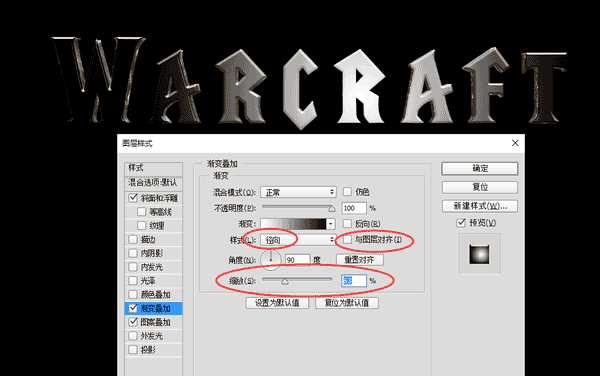Click the angle dial control
Viewport: 600px width, 376px height.
coord(271,260)
